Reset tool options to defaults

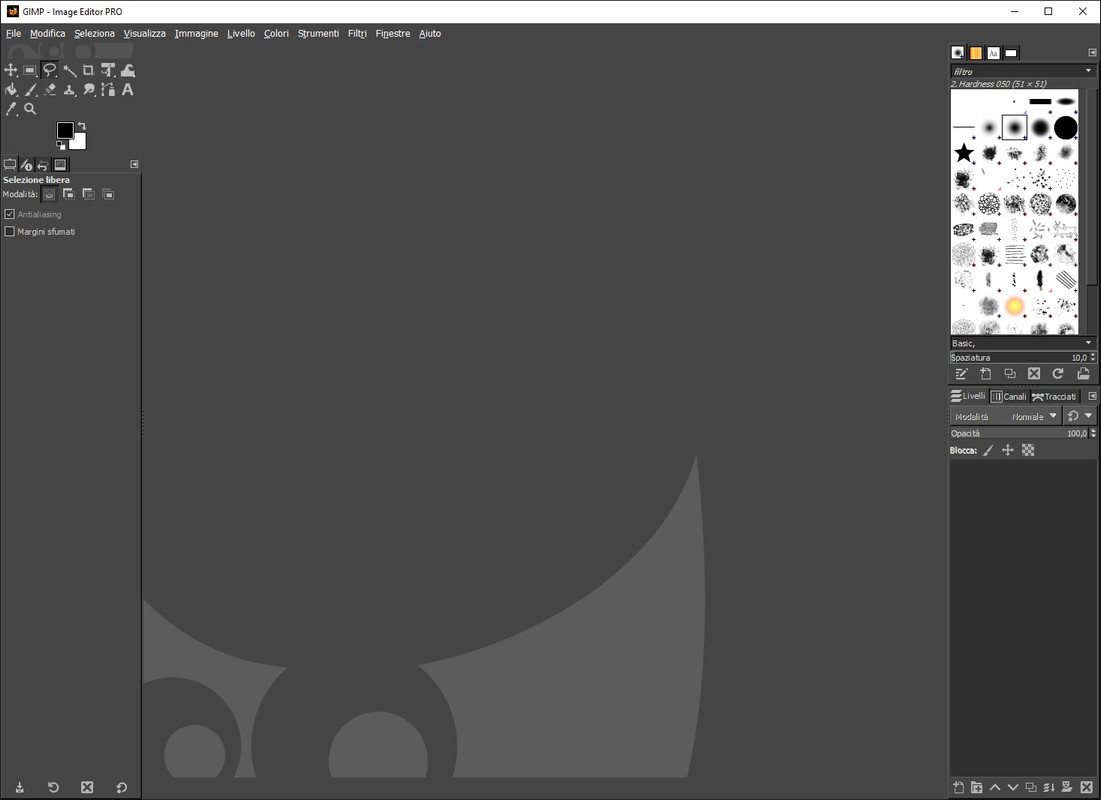tap(121, 787)
